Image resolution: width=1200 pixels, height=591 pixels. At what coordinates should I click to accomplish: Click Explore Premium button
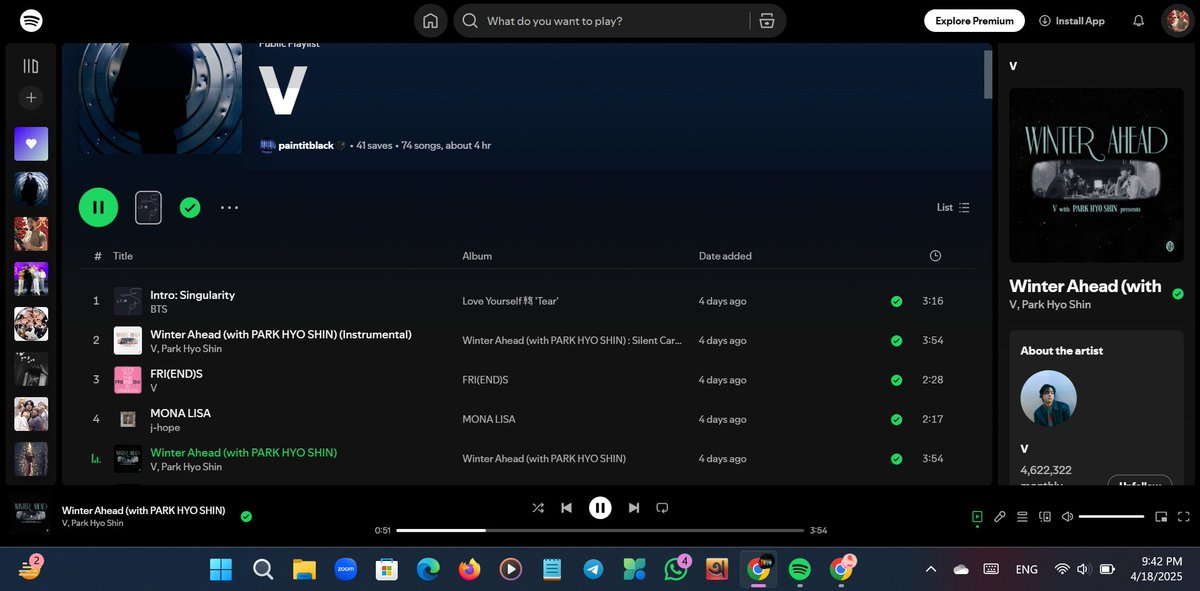pos(974,20)
